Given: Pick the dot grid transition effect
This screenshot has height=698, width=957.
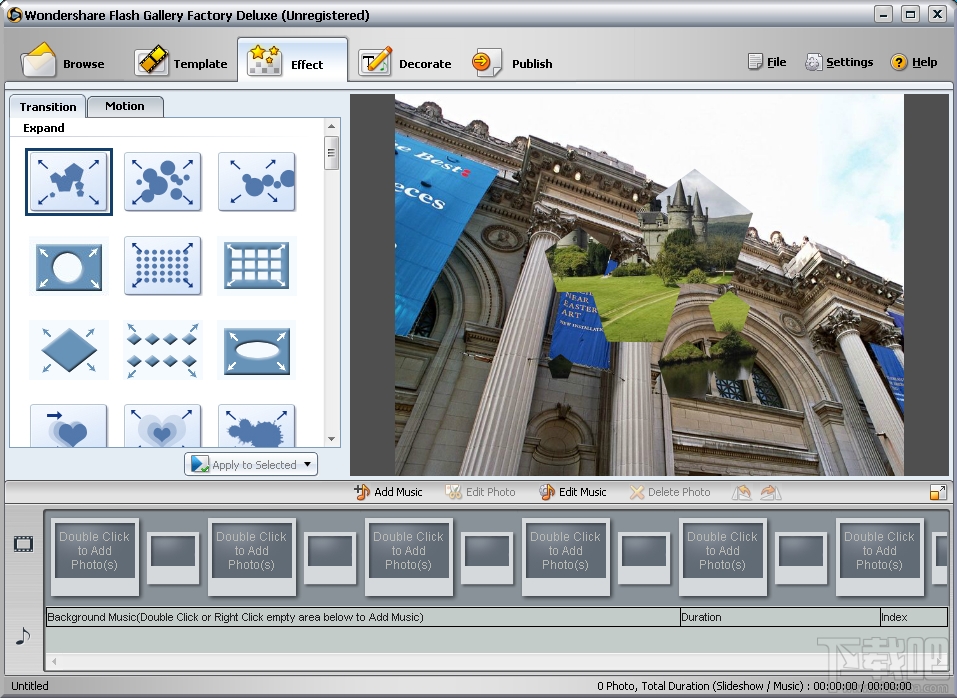Looking at the screenshot, I should point(162,266).
